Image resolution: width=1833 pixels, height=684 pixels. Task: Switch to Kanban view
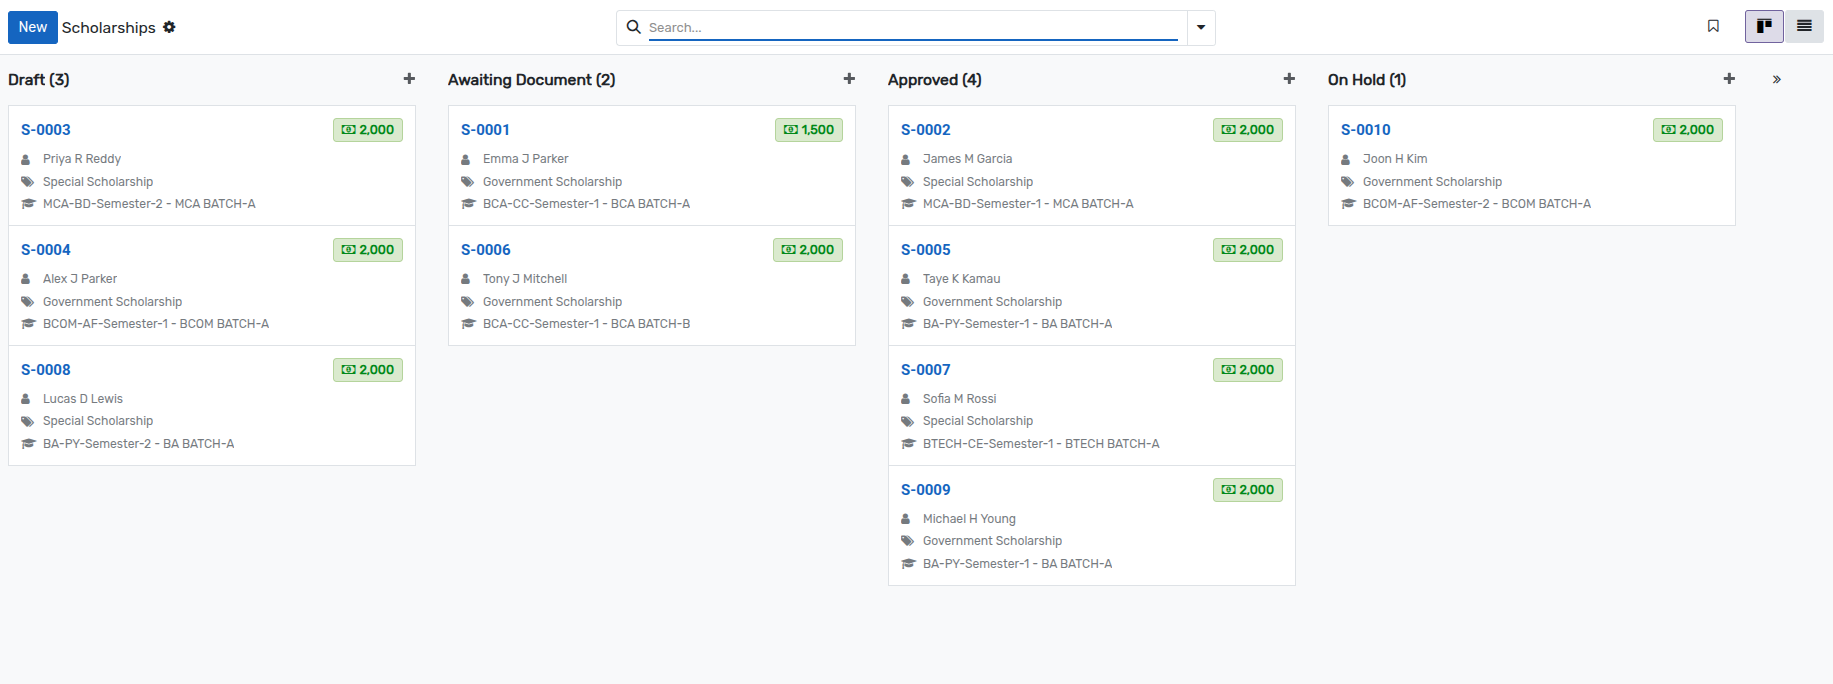click(x=1764, y=26)
